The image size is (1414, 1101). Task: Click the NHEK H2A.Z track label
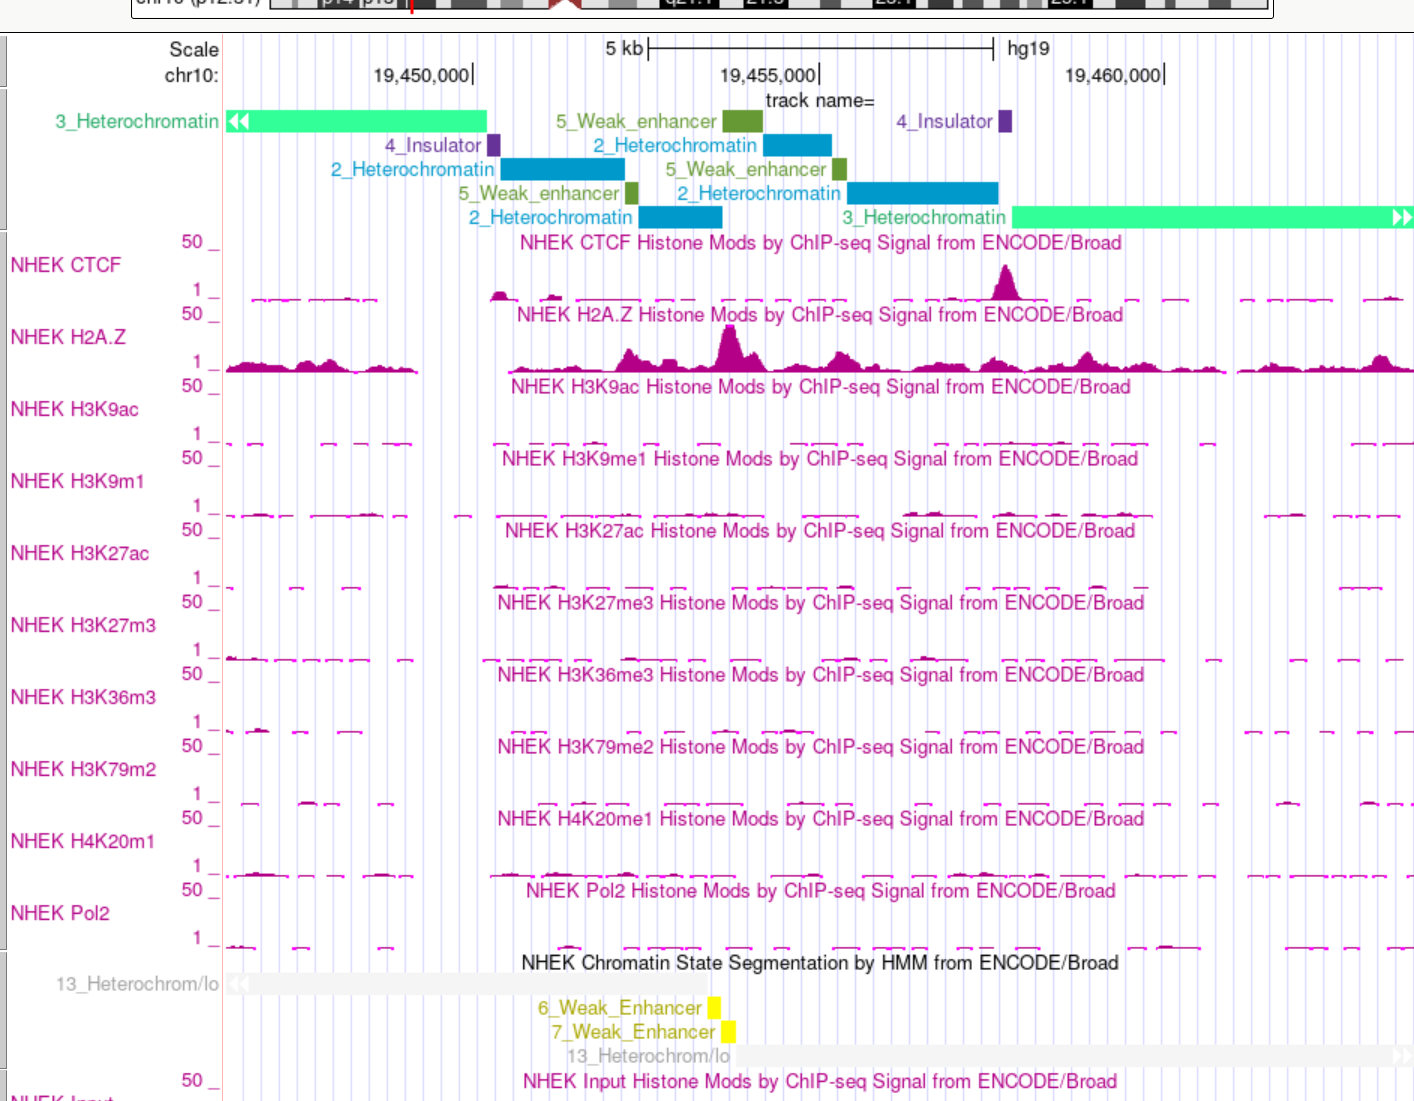point(68,337)
